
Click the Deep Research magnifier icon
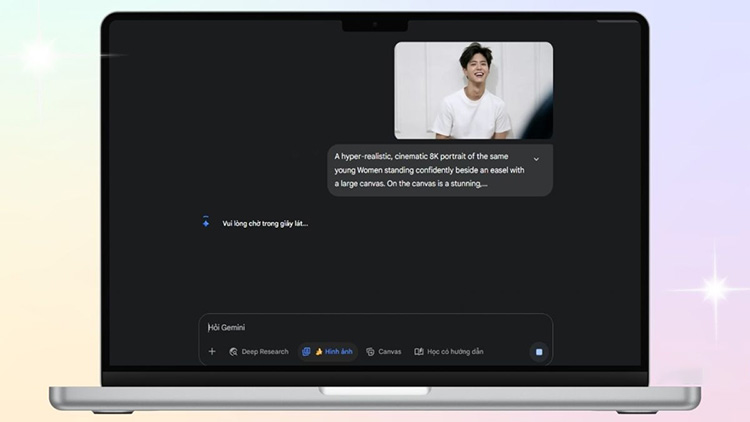click(x=233, y=352)
